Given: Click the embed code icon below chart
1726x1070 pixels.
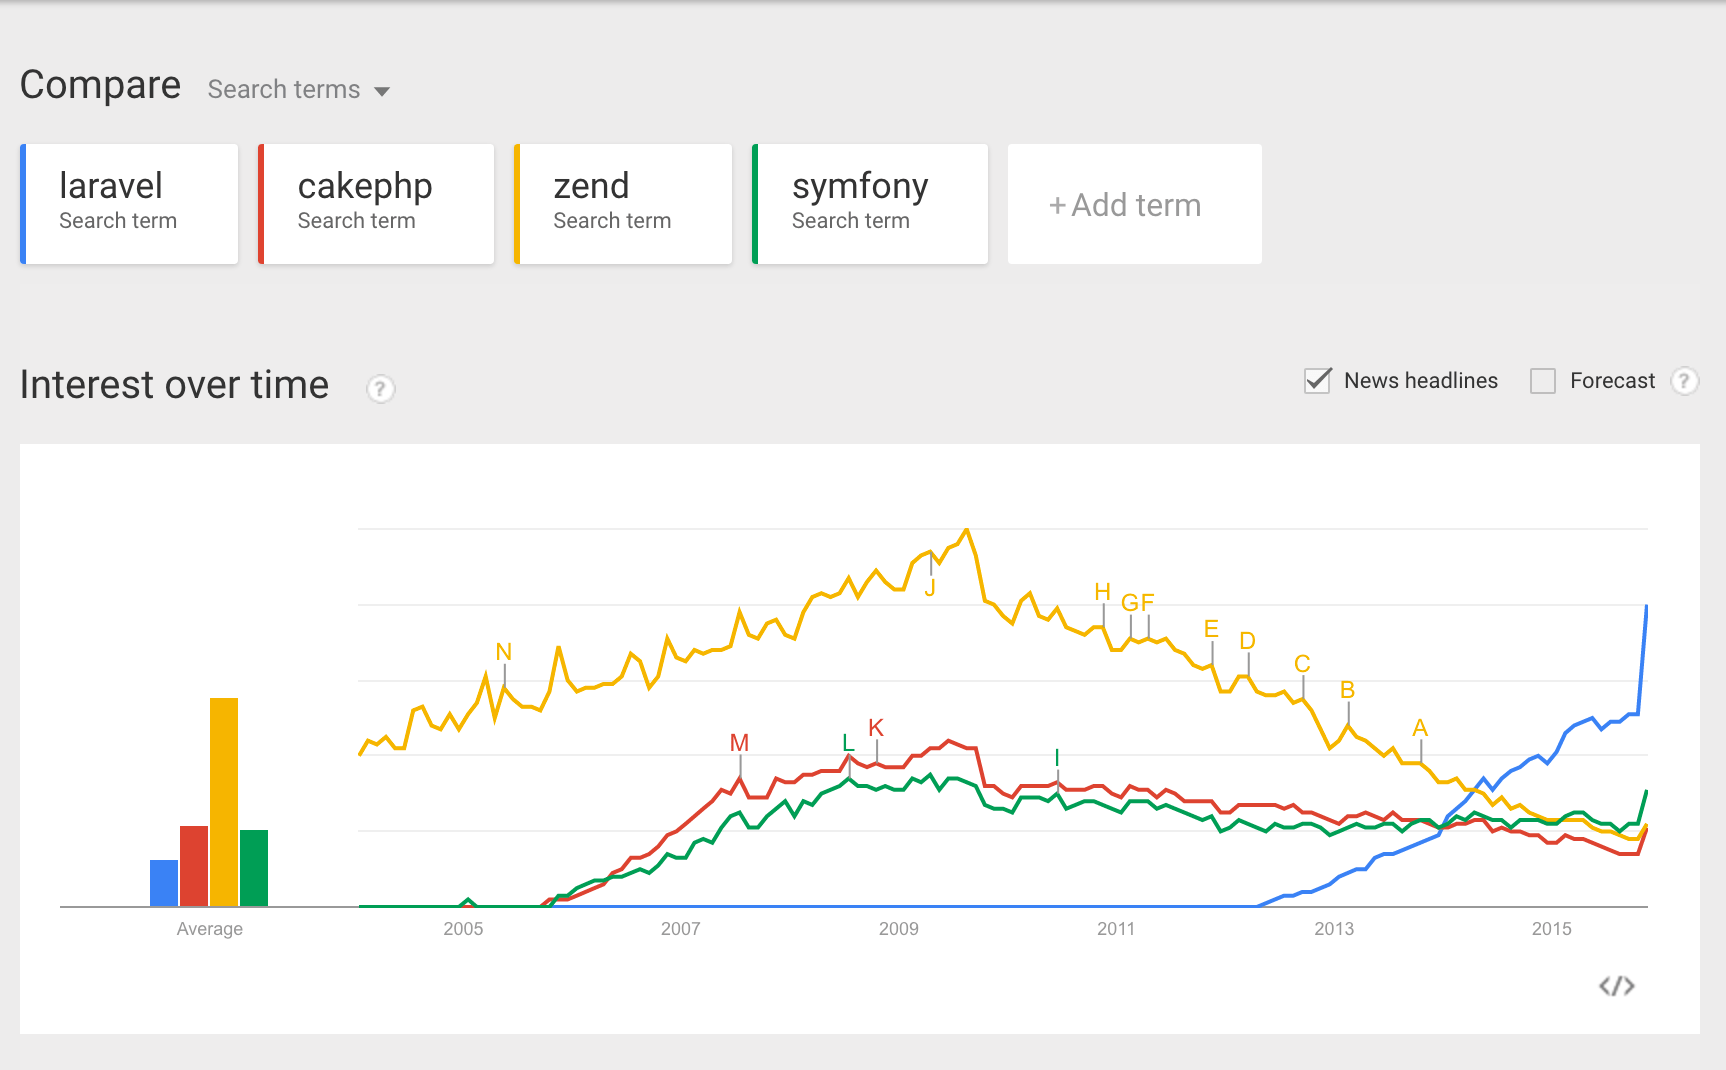Looking at the screenshot, I should [x=1616, y=986].
